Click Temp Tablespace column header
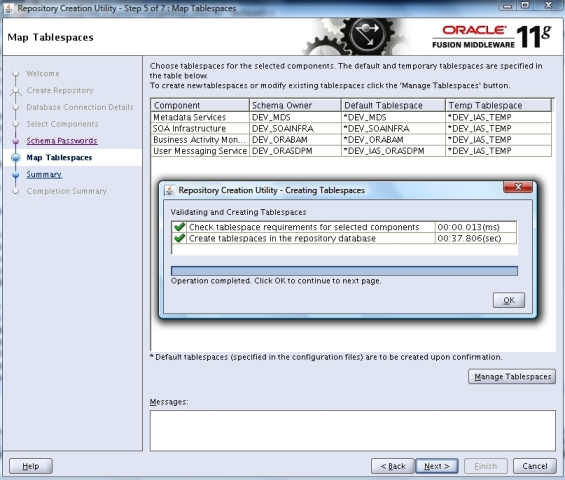 click(498, 105)
